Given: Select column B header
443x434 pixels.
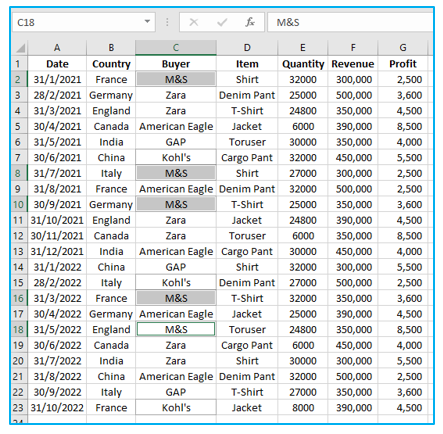Looking at the screenshot, I should 111,48.
